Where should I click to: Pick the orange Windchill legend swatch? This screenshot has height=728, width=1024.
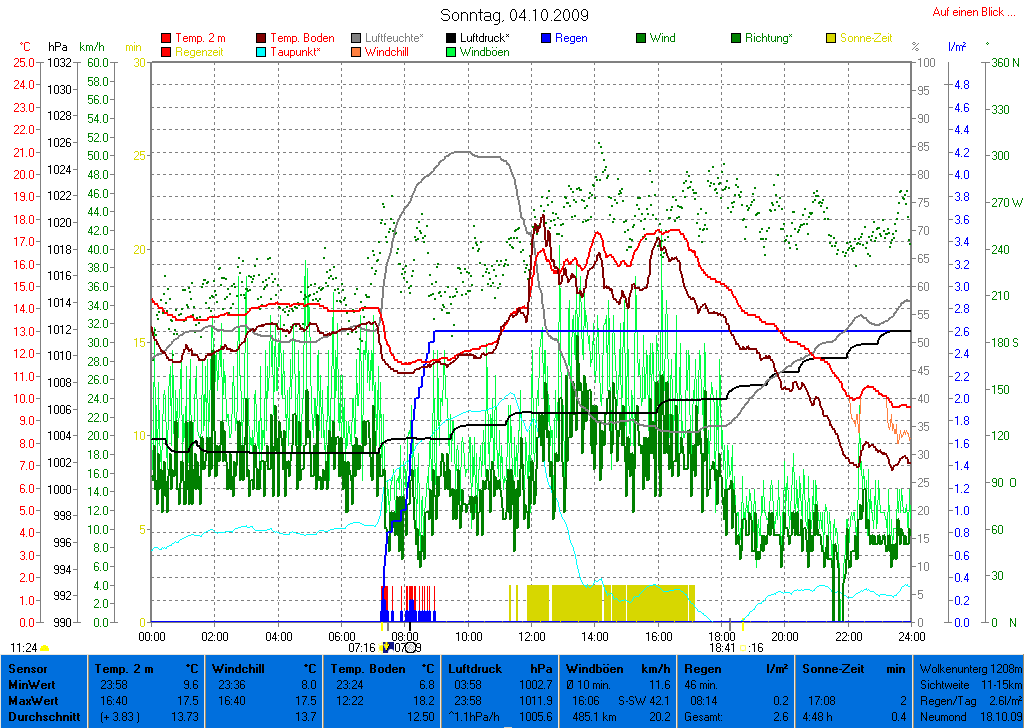357,51
